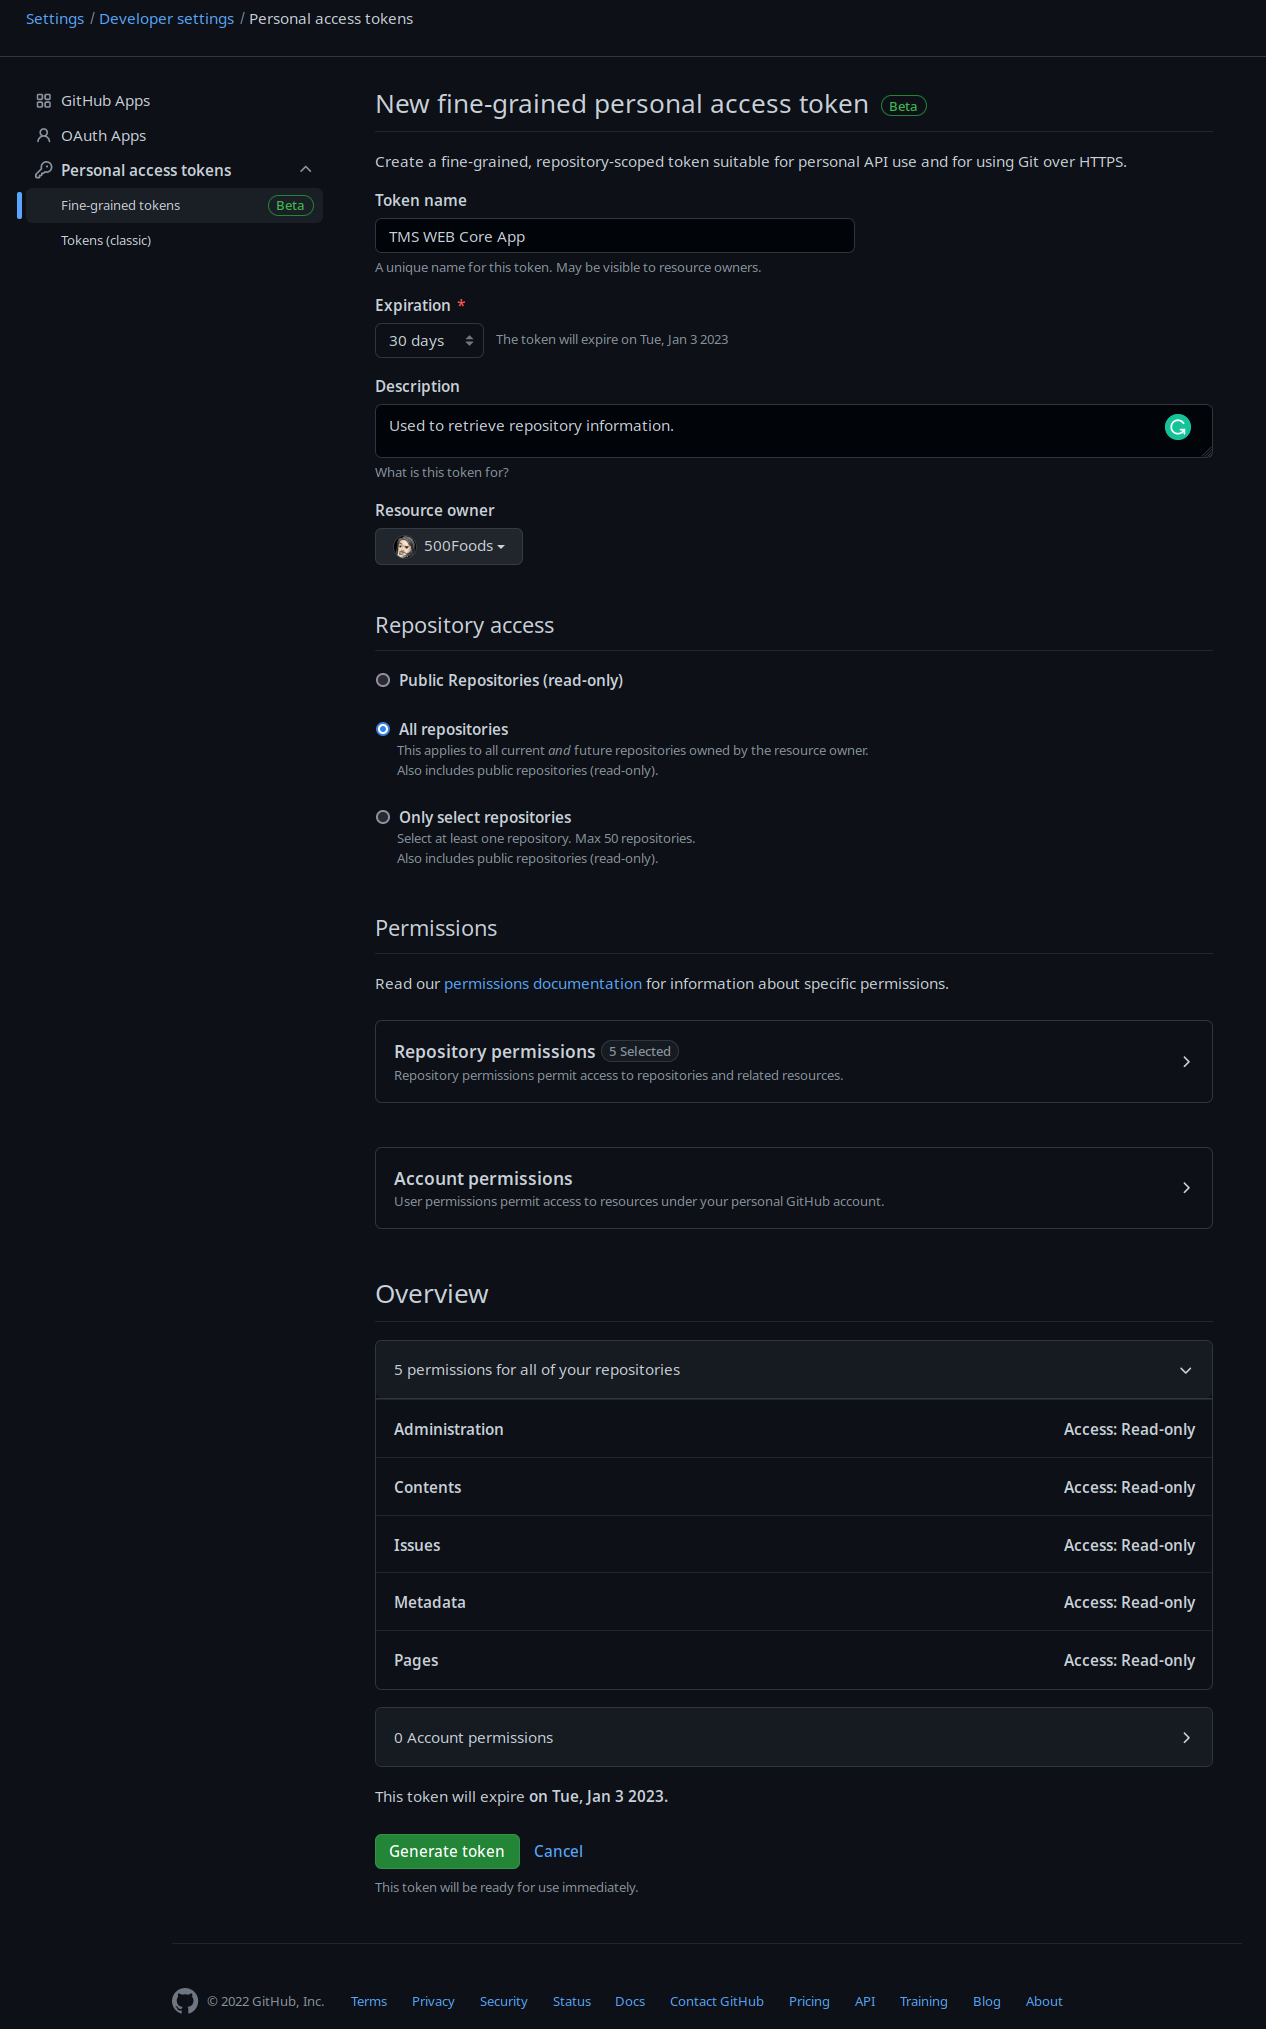Open Pricing footer link
This screenshot has height=2029, width=1266.
(809, 2001)
